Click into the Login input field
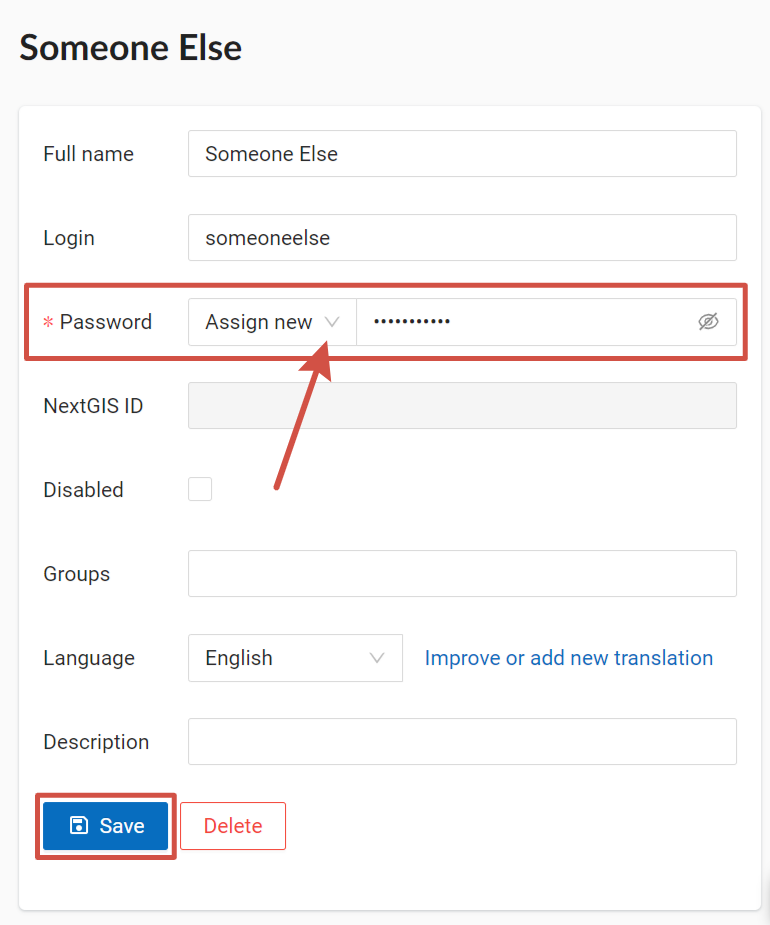770x925 pixels. tap(462, 238)
